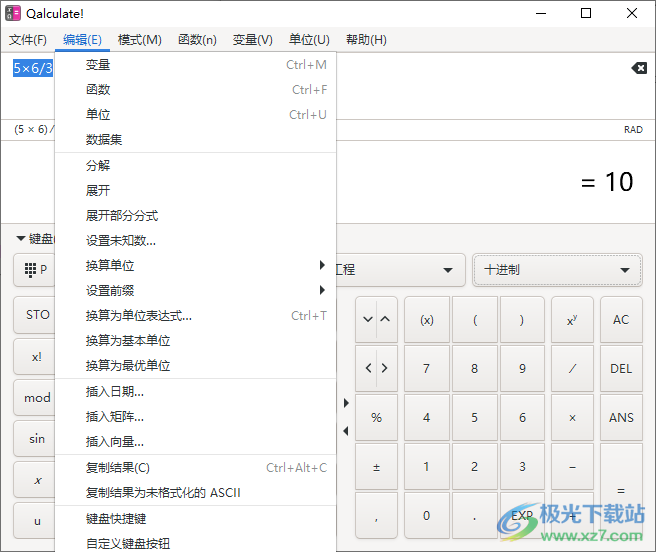Viewport: 656px width, 552px height.
Task: Move cursor left with < arrow
Action: 368,368
